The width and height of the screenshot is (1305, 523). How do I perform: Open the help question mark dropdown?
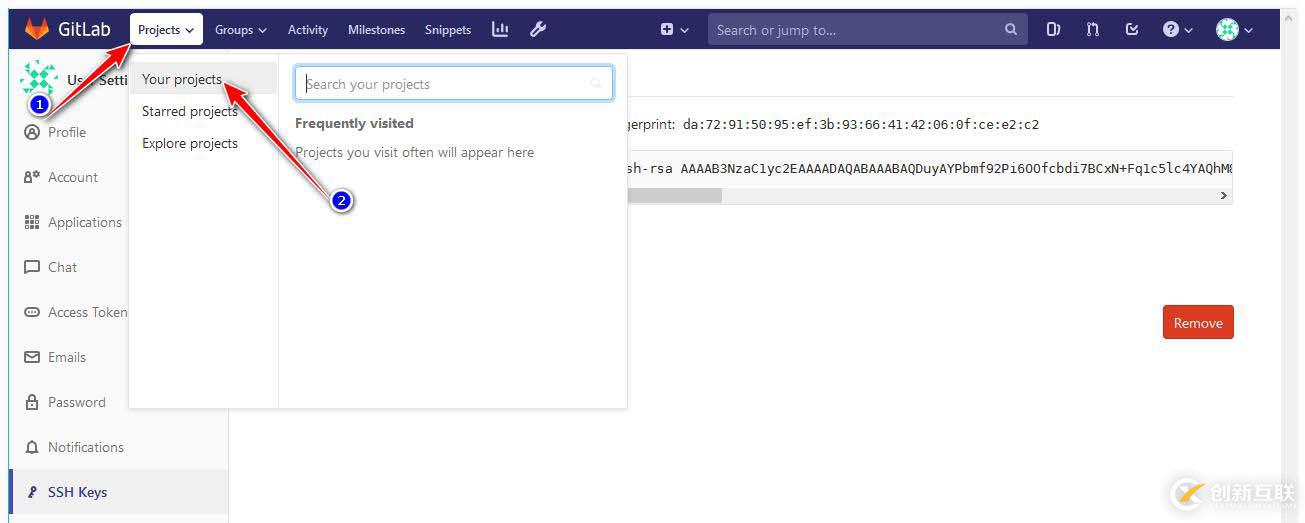coord(1177,29)
